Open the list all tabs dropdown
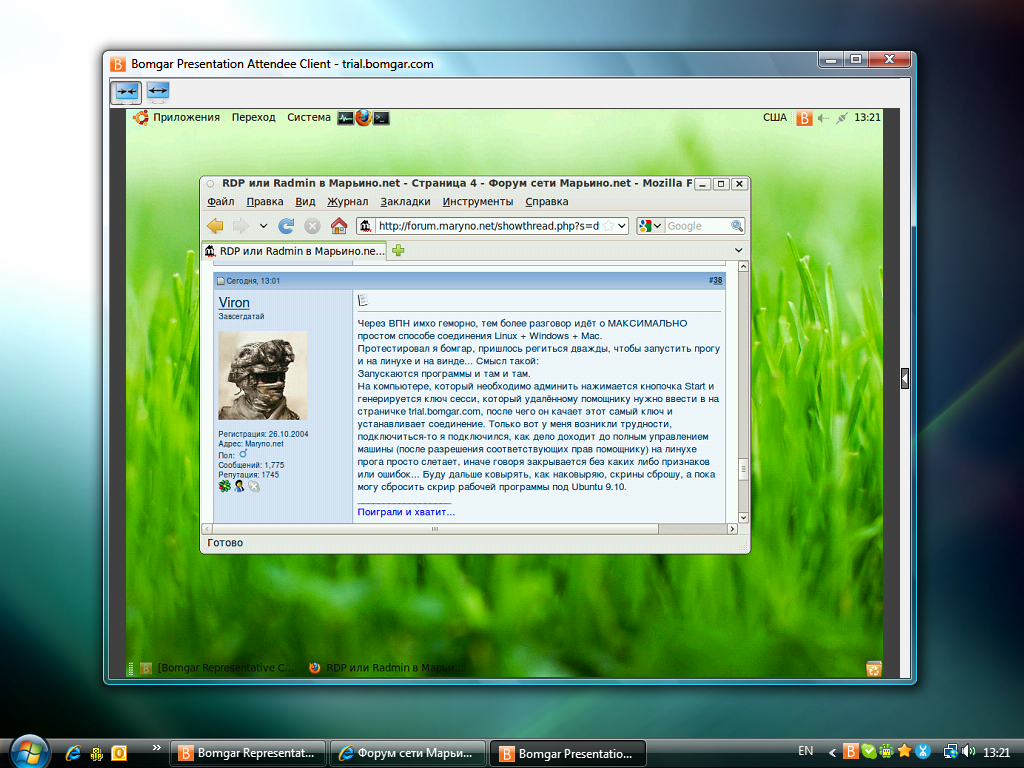Viewport: 1024px width, 768px height. pyautogui.click(x=738, y=250)
